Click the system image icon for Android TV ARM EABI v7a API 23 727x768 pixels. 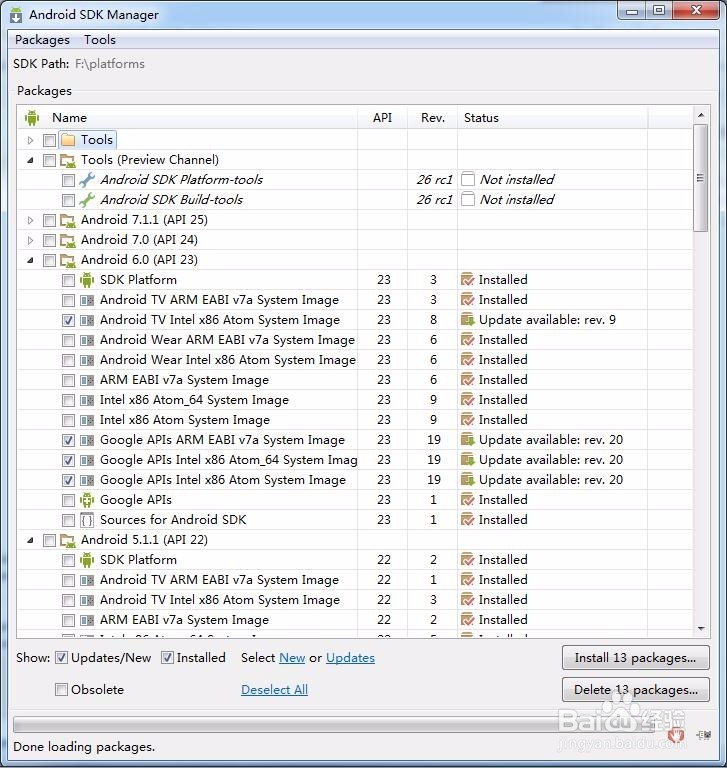(87, 300)
